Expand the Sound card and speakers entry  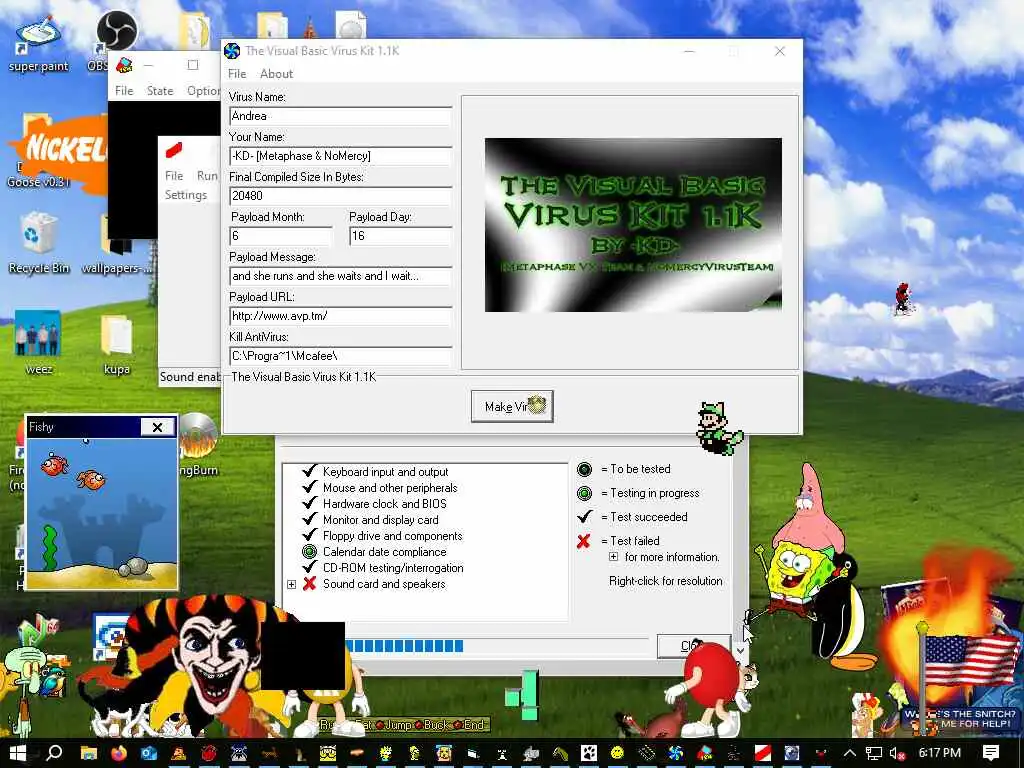[x=291, y=584]
